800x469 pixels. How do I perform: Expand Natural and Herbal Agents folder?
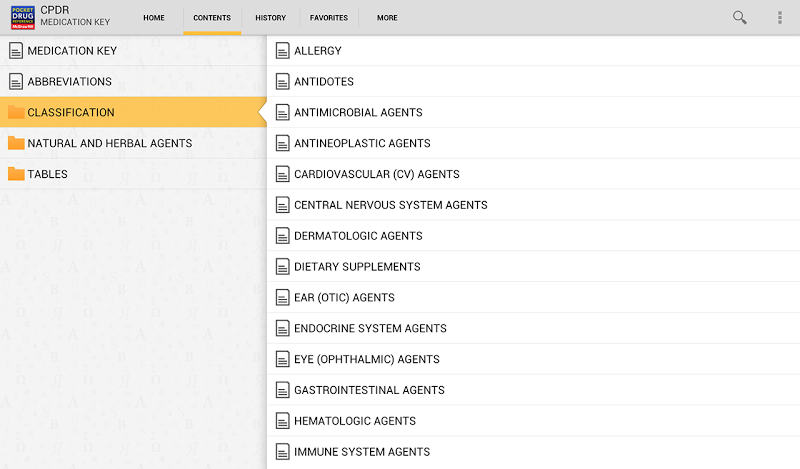tap(109, 143)
